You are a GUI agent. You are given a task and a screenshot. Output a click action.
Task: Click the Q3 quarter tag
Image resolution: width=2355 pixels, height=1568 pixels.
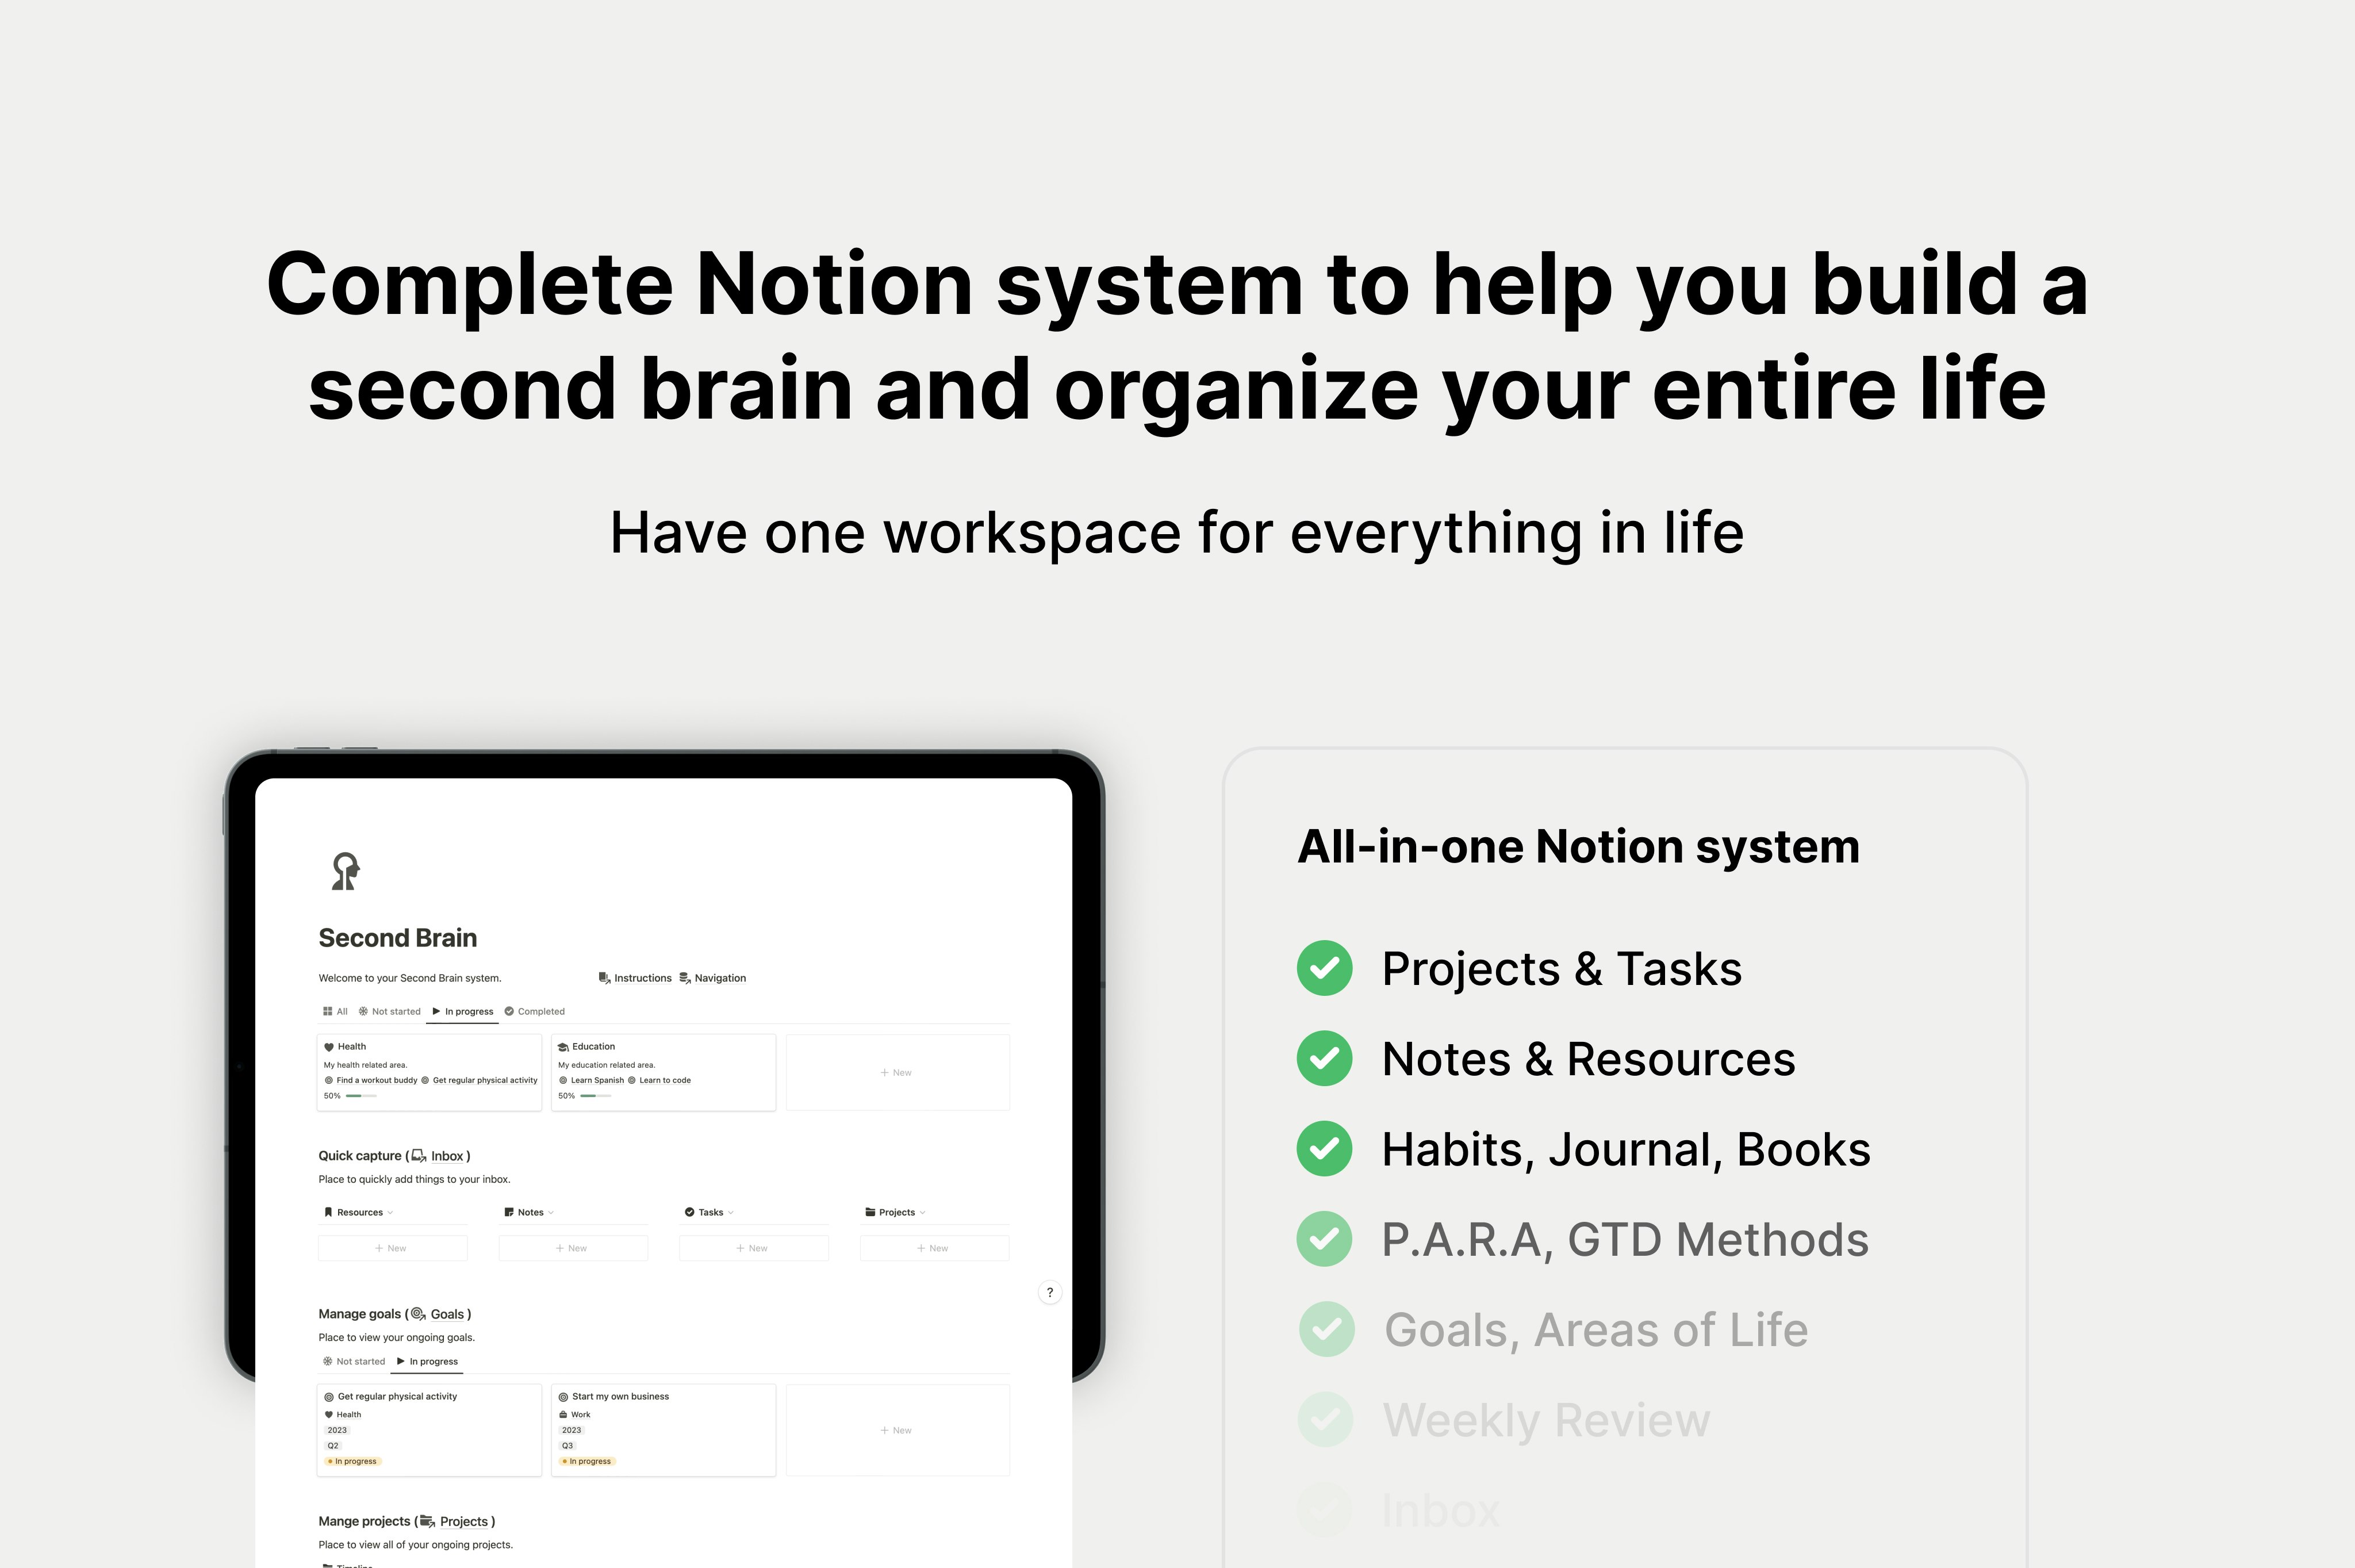coord(567,1446)
